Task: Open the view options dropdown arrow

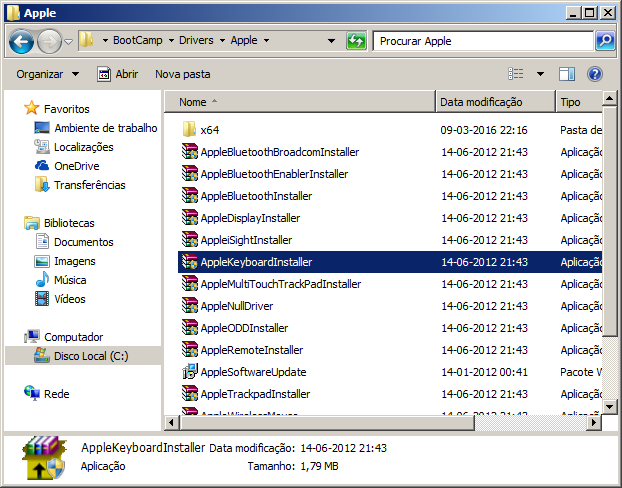Action: tap(540, 74)
